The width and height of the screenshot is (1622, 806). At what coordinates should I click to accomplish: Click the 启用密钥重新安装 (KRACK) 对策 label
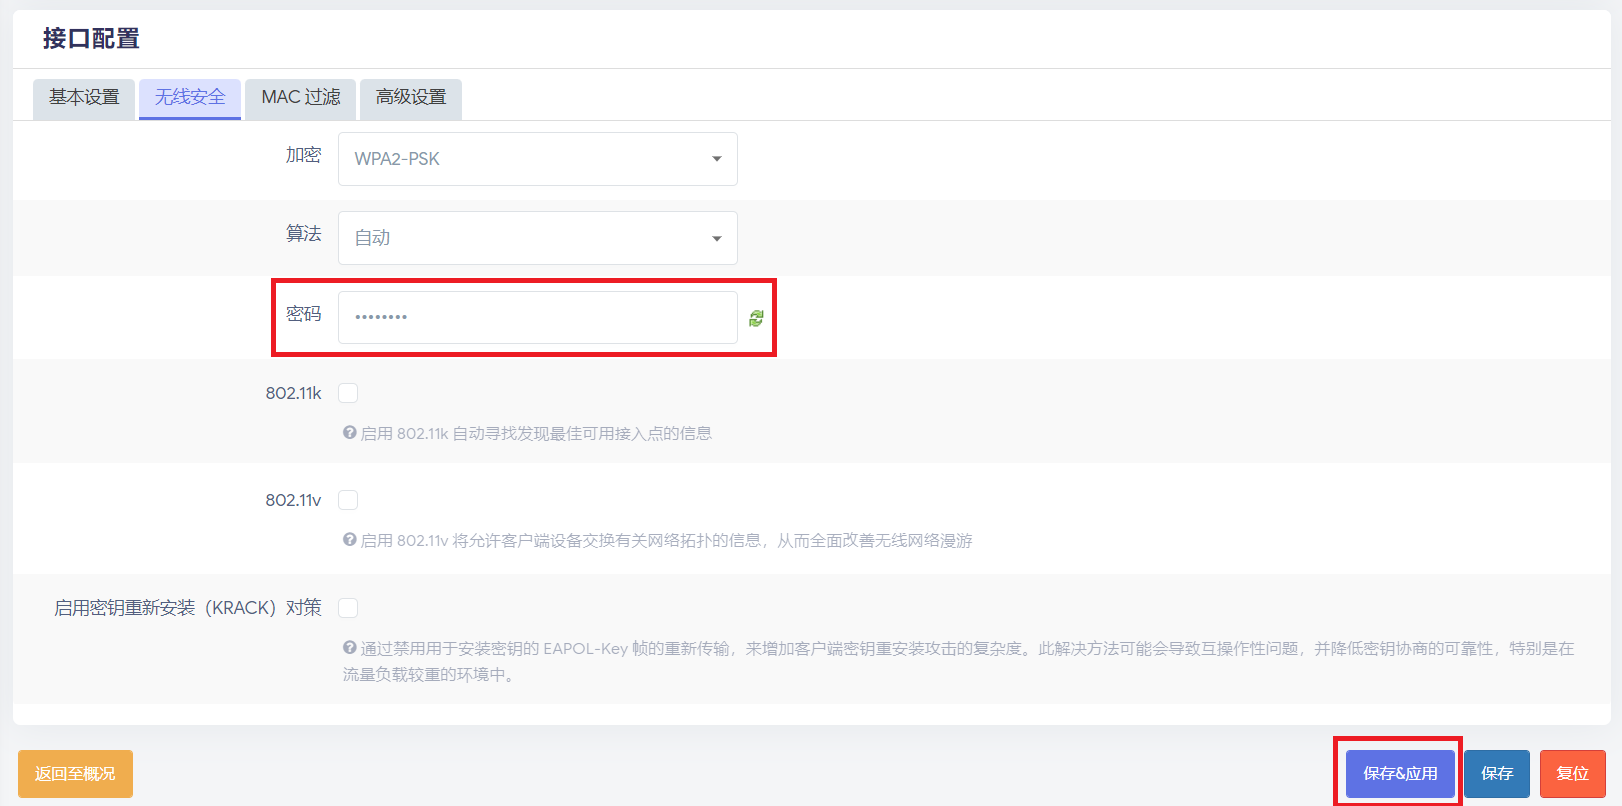[x=188, y=608]
